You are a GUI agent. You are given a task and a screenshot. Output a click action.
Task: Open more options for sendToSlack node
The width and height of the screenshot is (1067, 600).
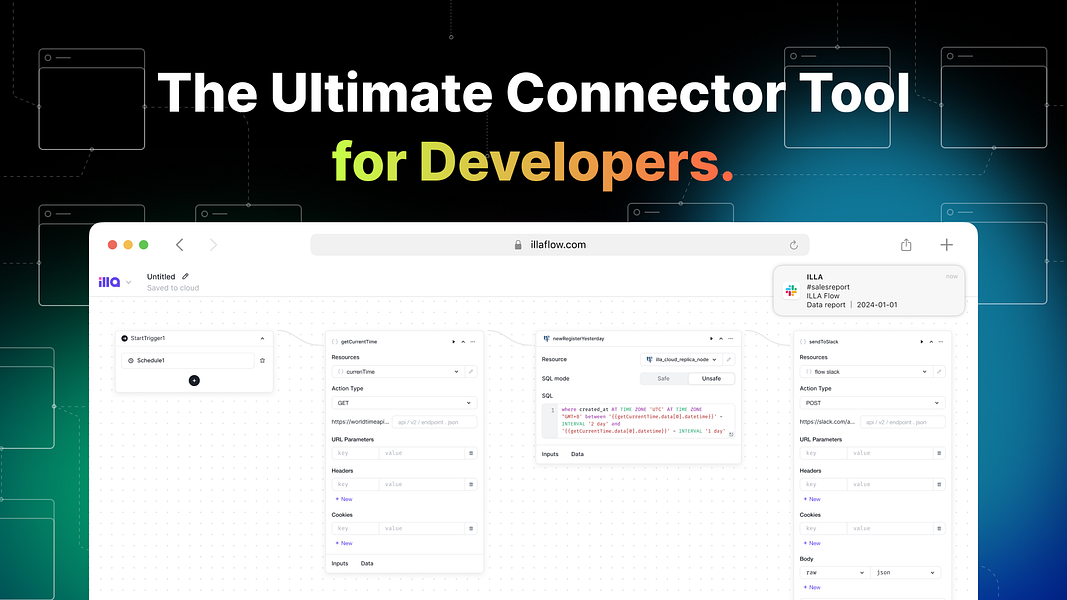[941, 341]
